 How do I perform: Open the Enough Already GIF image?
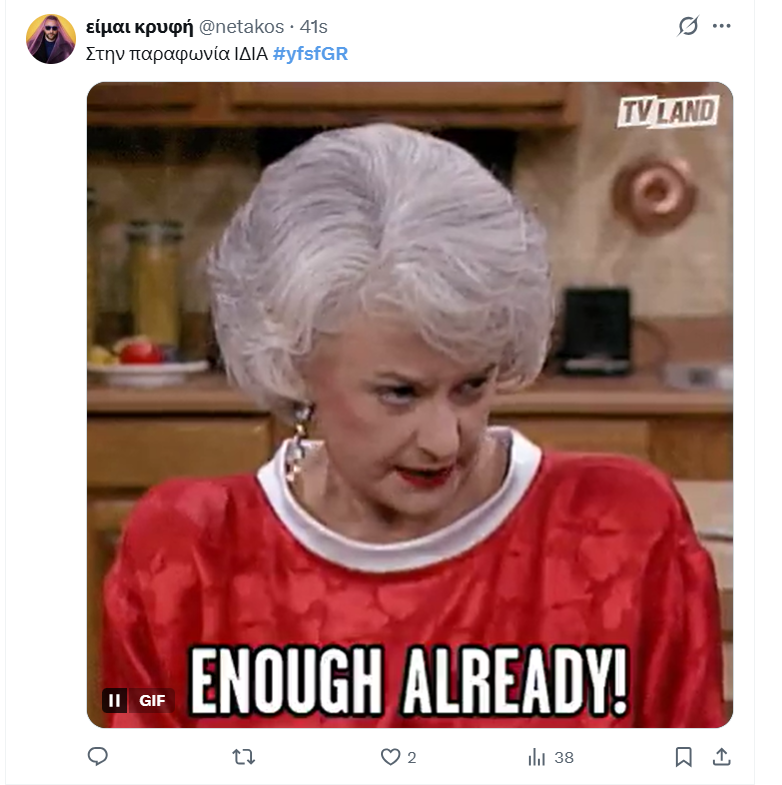[x=410, y=405]
